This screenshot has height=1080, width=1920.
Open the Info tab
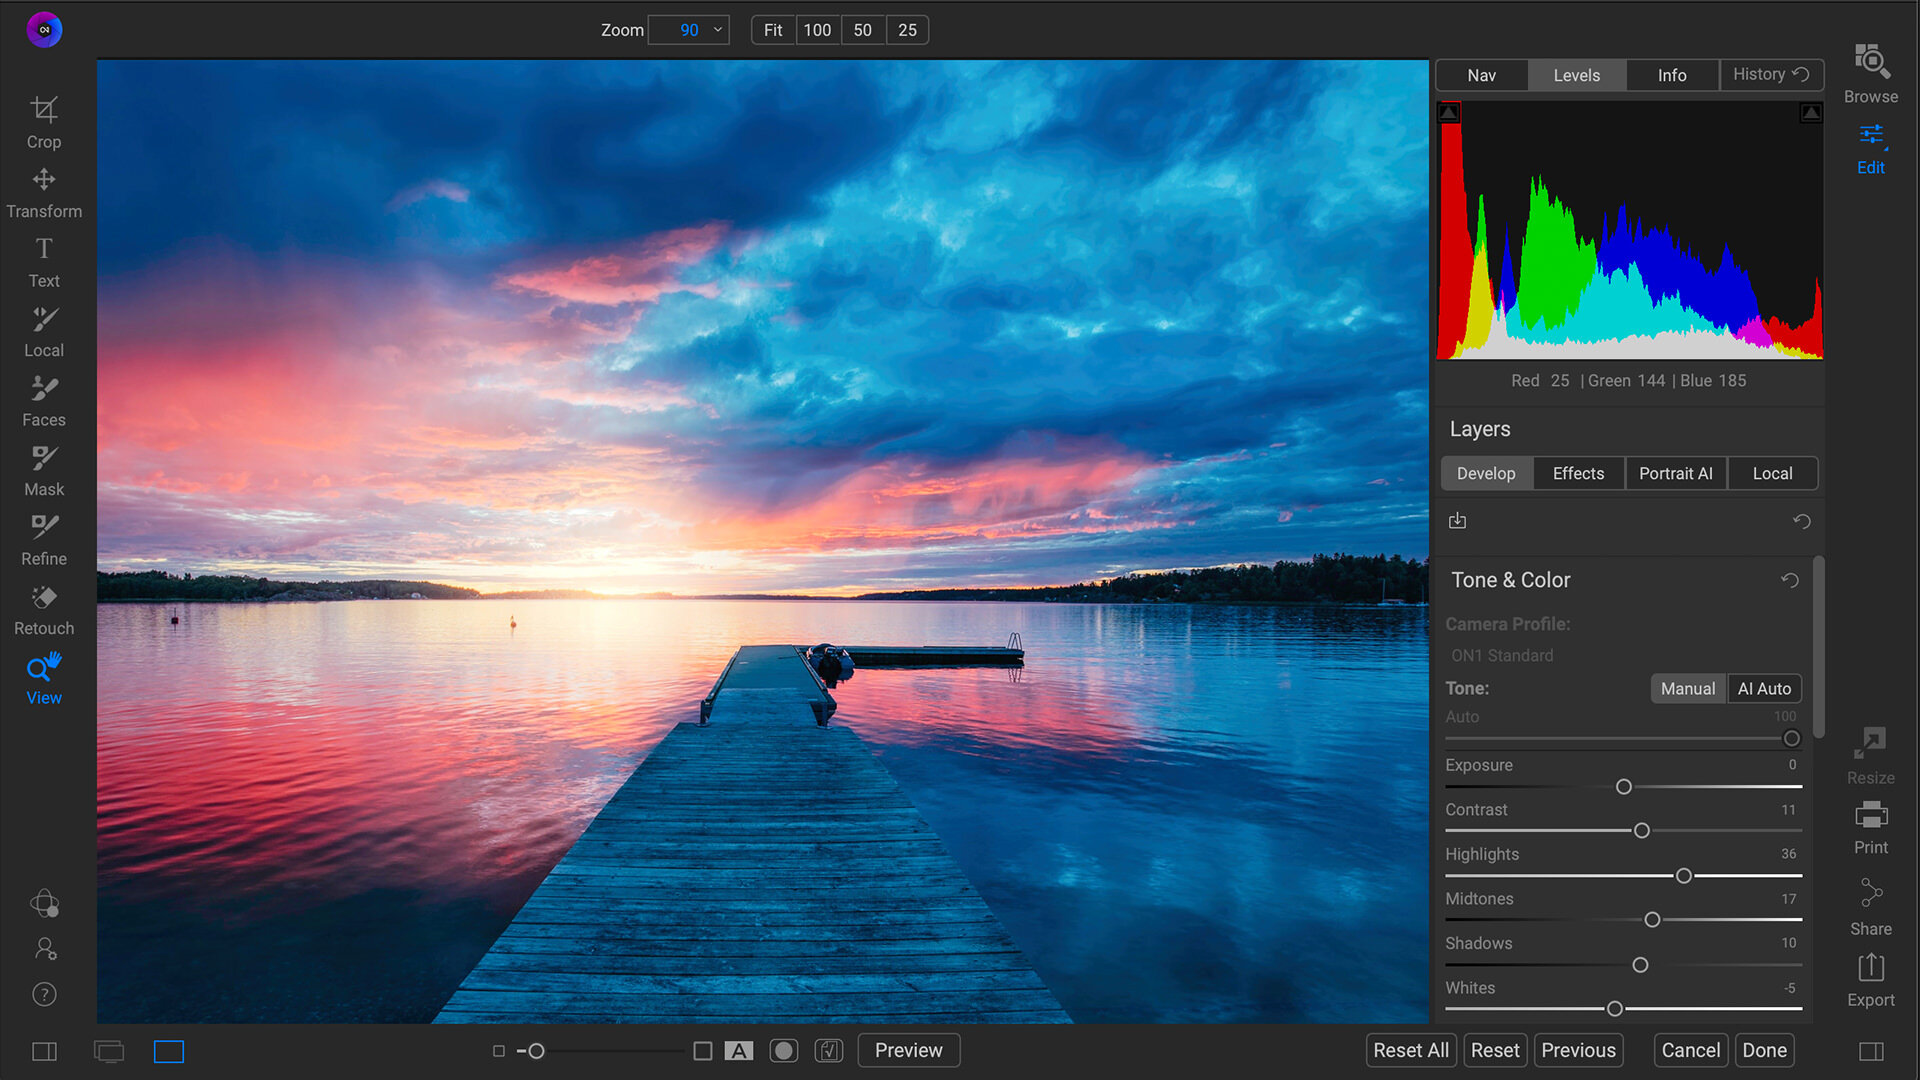[x=1671, y=75]
